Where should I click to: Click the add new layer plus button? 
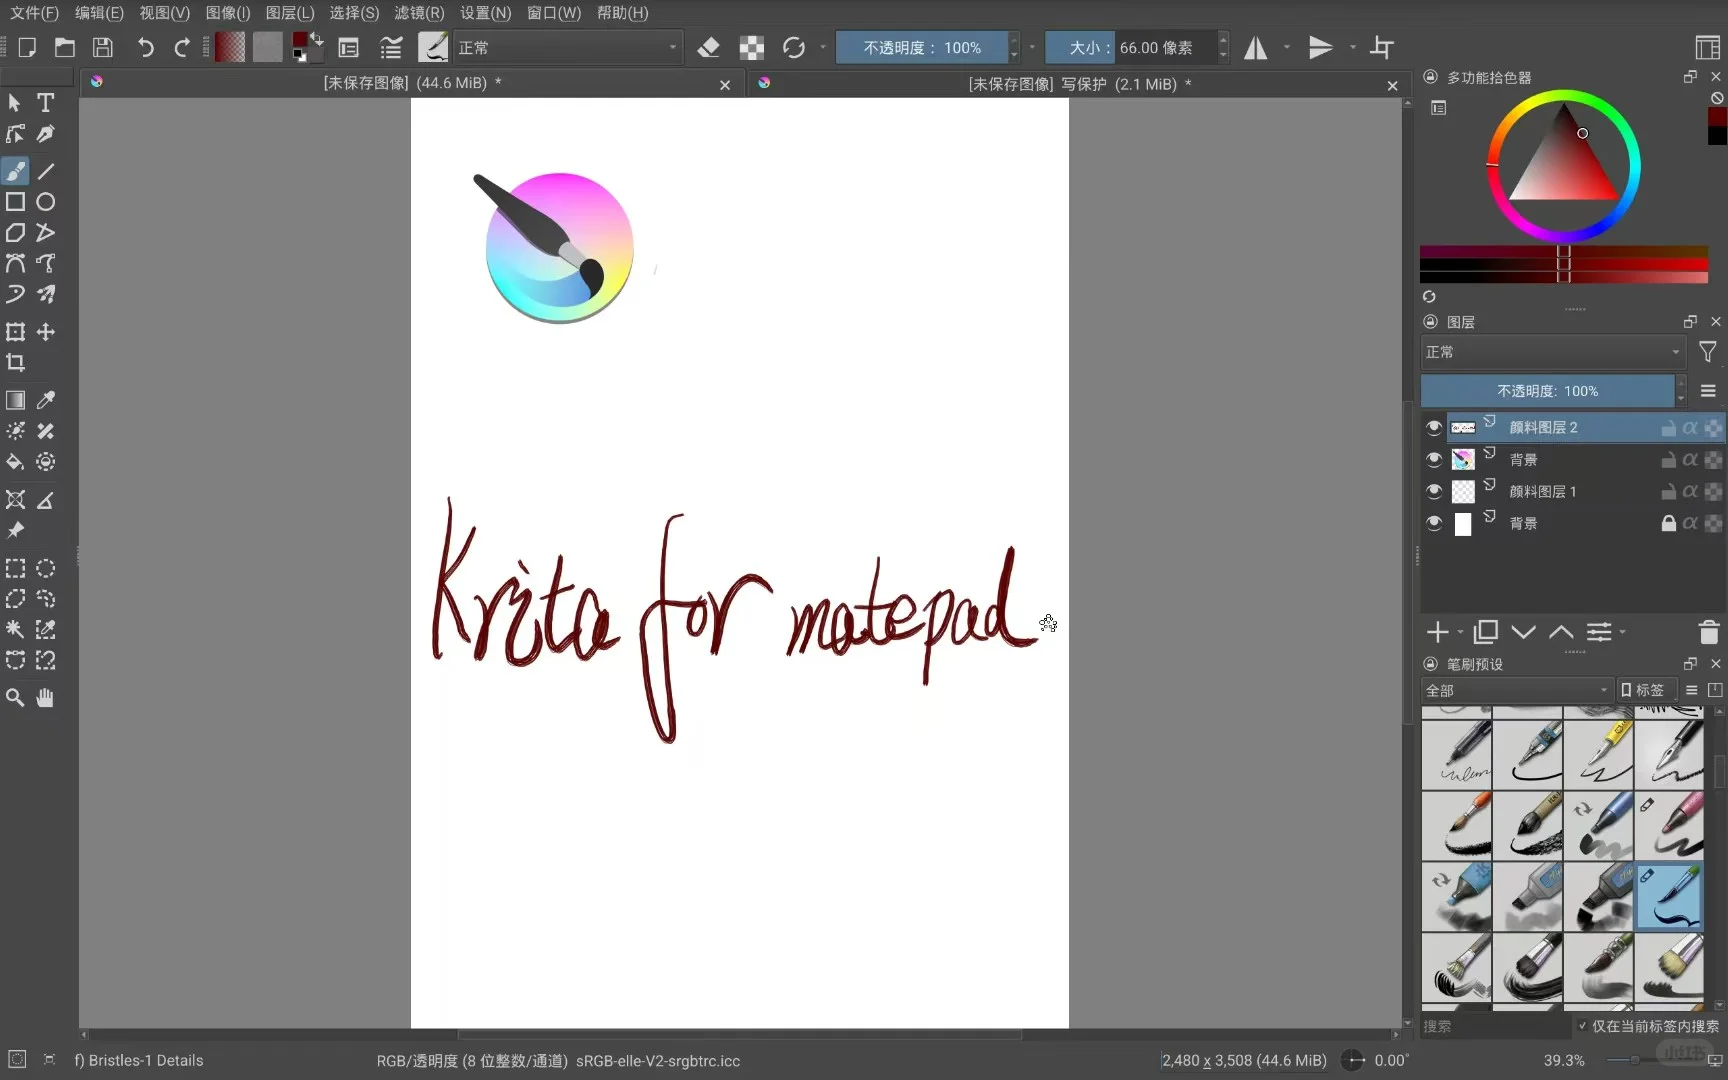[1437, 632]
